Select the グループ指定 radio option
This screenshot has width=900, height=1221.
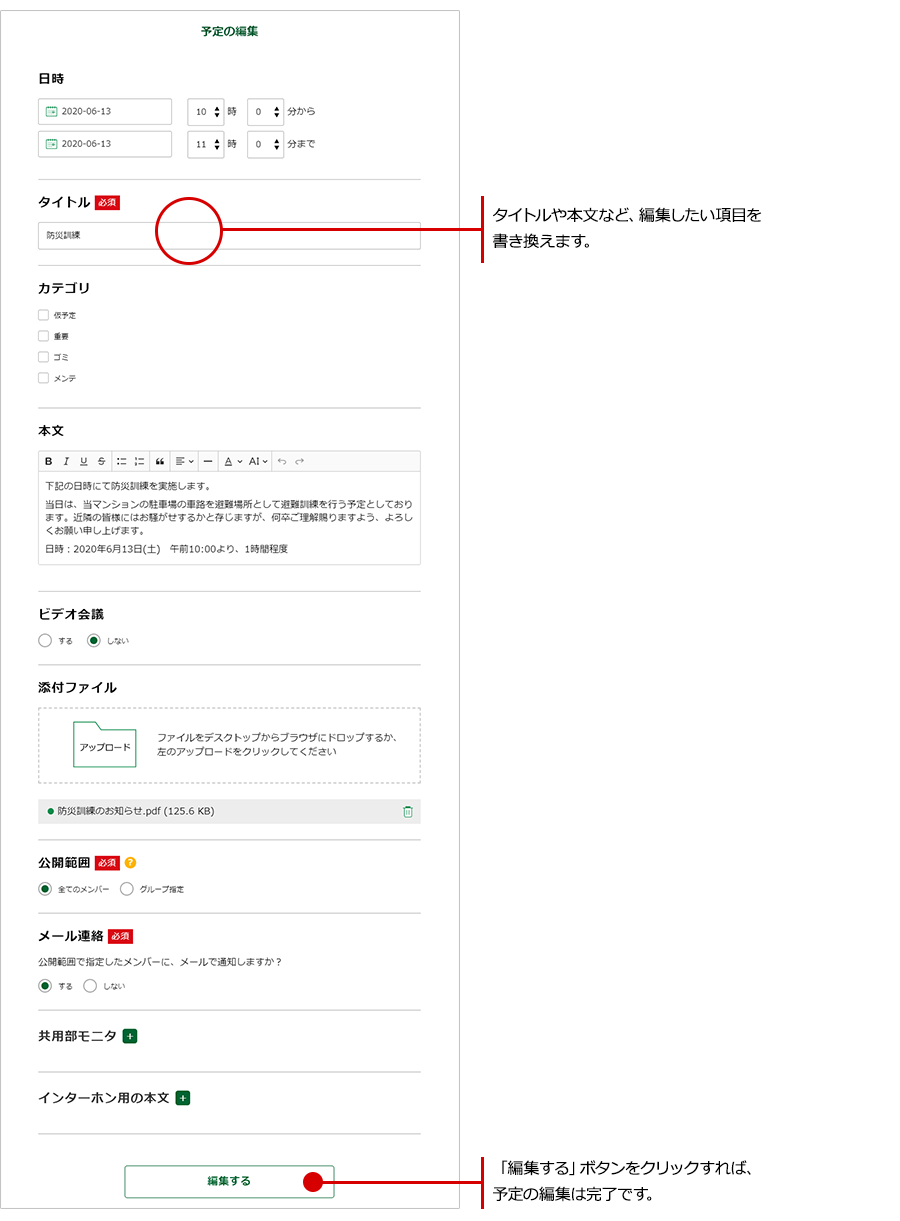point(127,889)
